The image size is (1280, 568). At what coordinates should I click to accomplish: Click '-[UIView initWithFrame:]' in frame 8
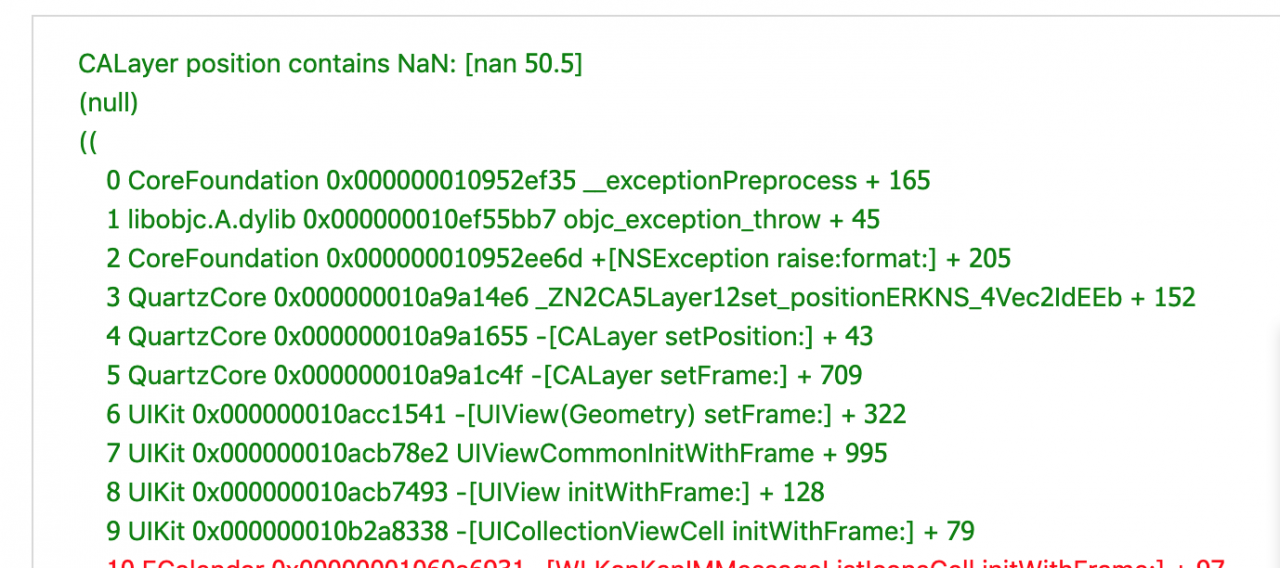coord(609,493)
